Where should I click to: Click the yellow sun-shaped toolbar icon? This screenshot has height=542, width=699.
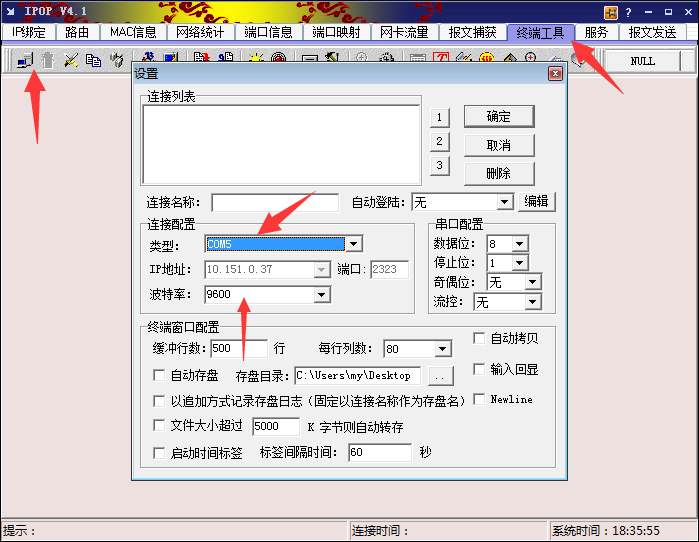(256, 61)
